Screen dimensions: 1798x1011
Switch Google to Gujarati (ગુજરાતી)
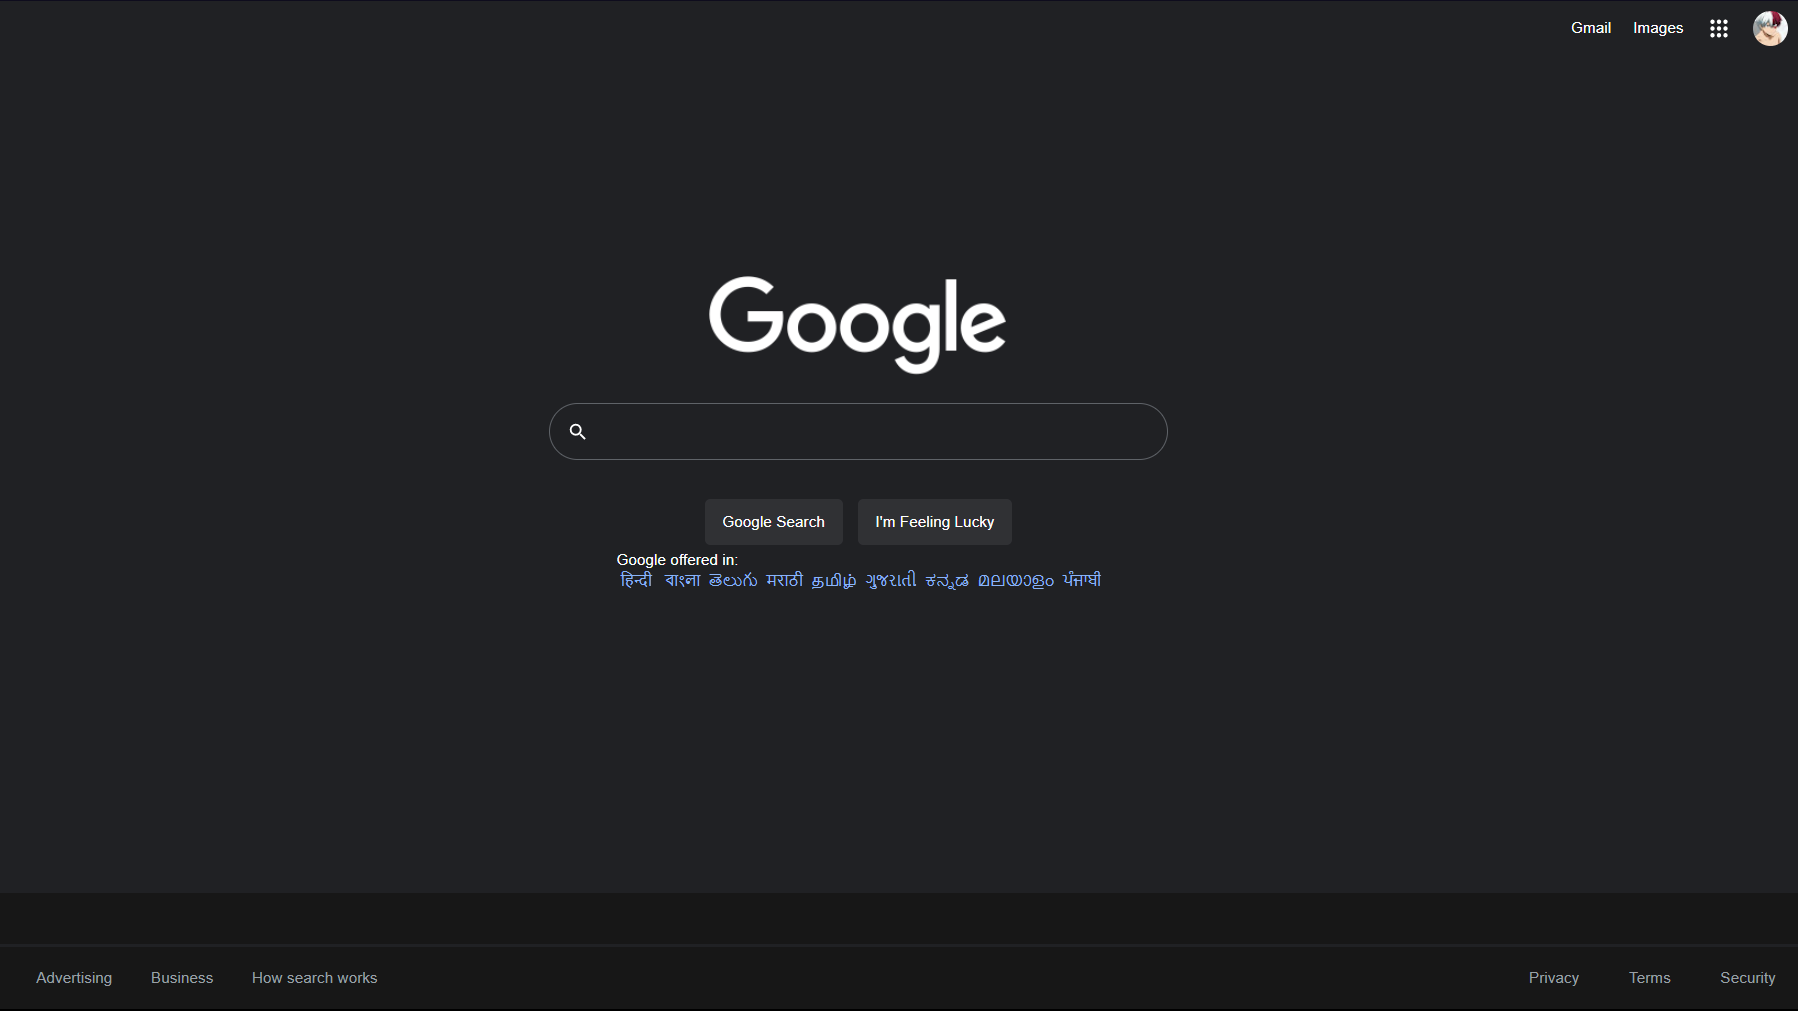click(x=890, y=580)
